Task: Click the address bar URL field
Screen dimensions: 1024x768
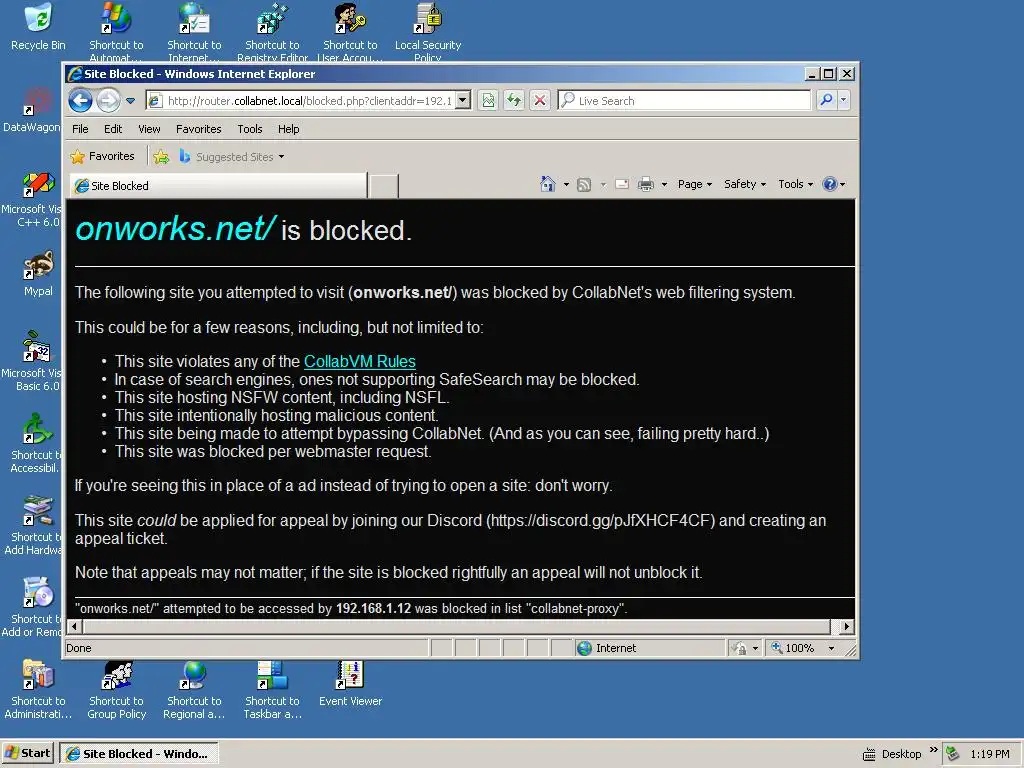Action: click(x=300, y=101)
